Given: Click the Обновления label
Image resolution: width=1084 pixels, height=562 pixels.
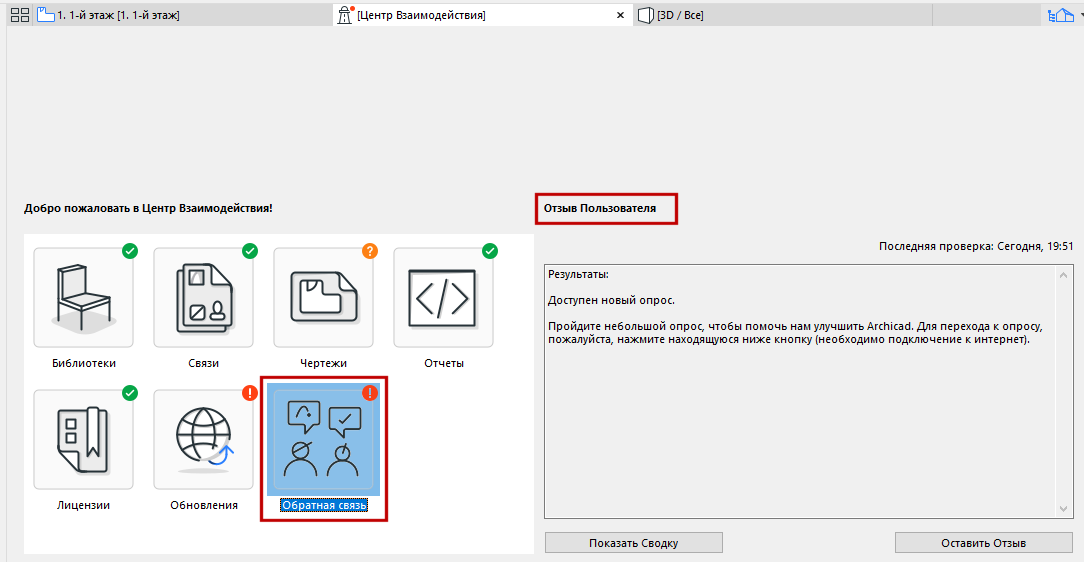Looking at the screenshot, I should (x=204, y=505).
